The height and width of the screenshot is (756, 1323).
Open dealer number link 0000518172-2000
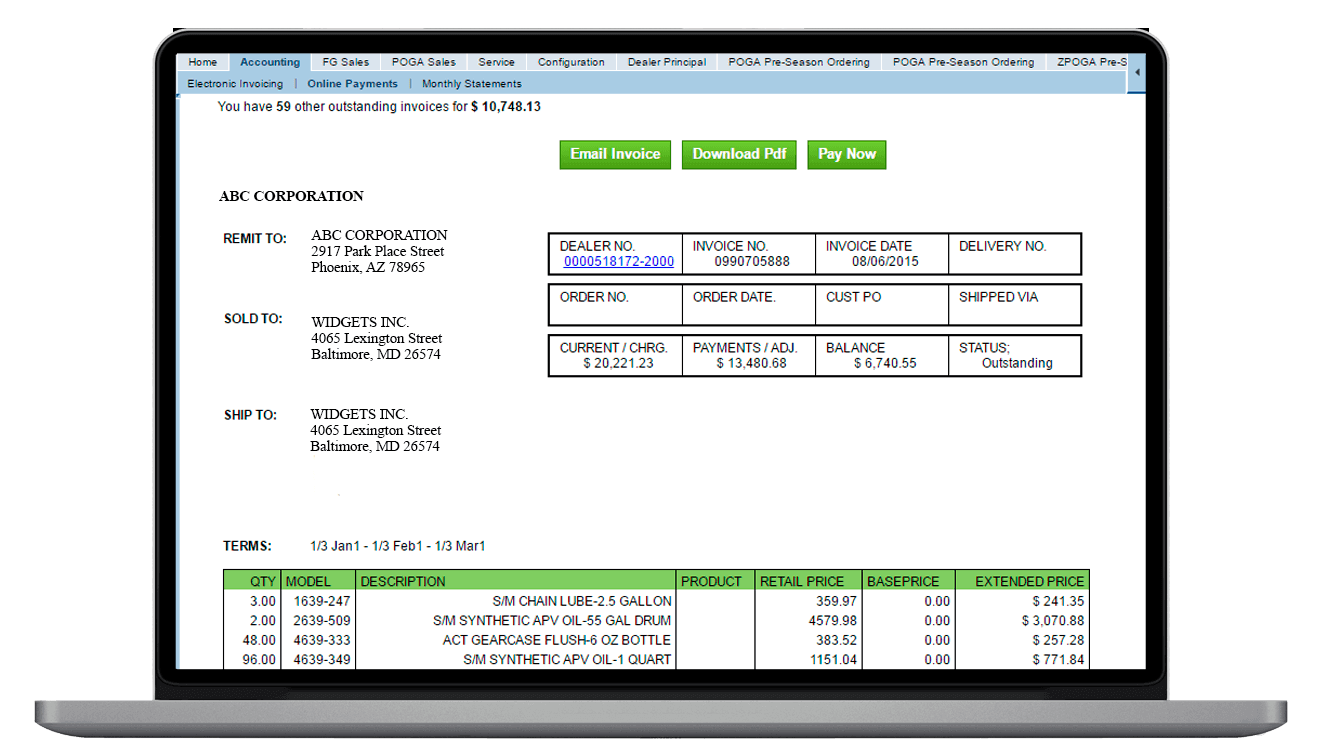click(x=620, y=261)
